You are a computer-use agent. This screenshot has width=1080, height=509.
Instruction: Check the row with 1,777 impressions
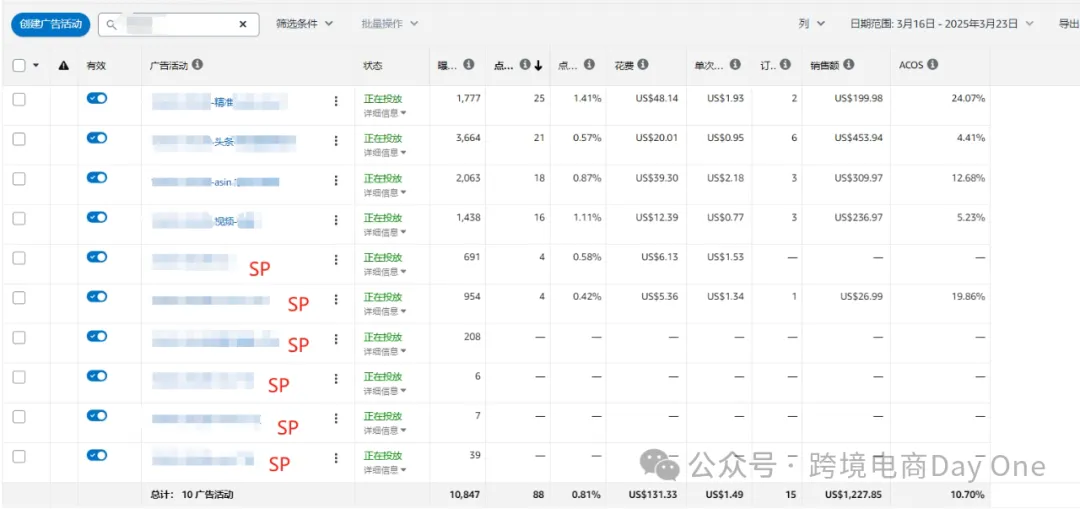19,99
